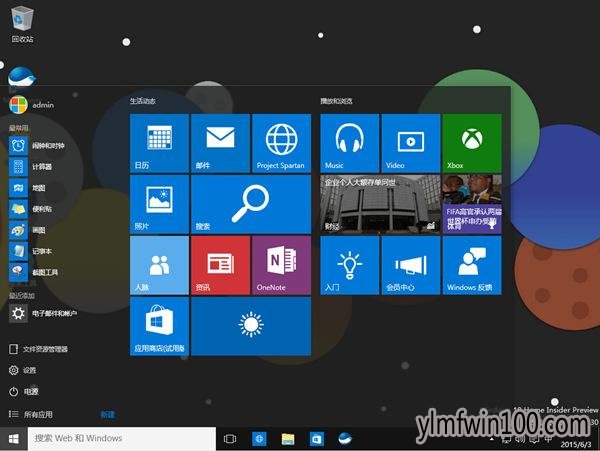Click the 2015/6/3 date in taskbar
Image resolution: width=600 pixels, height=451 pixels.
pos(576,444)
